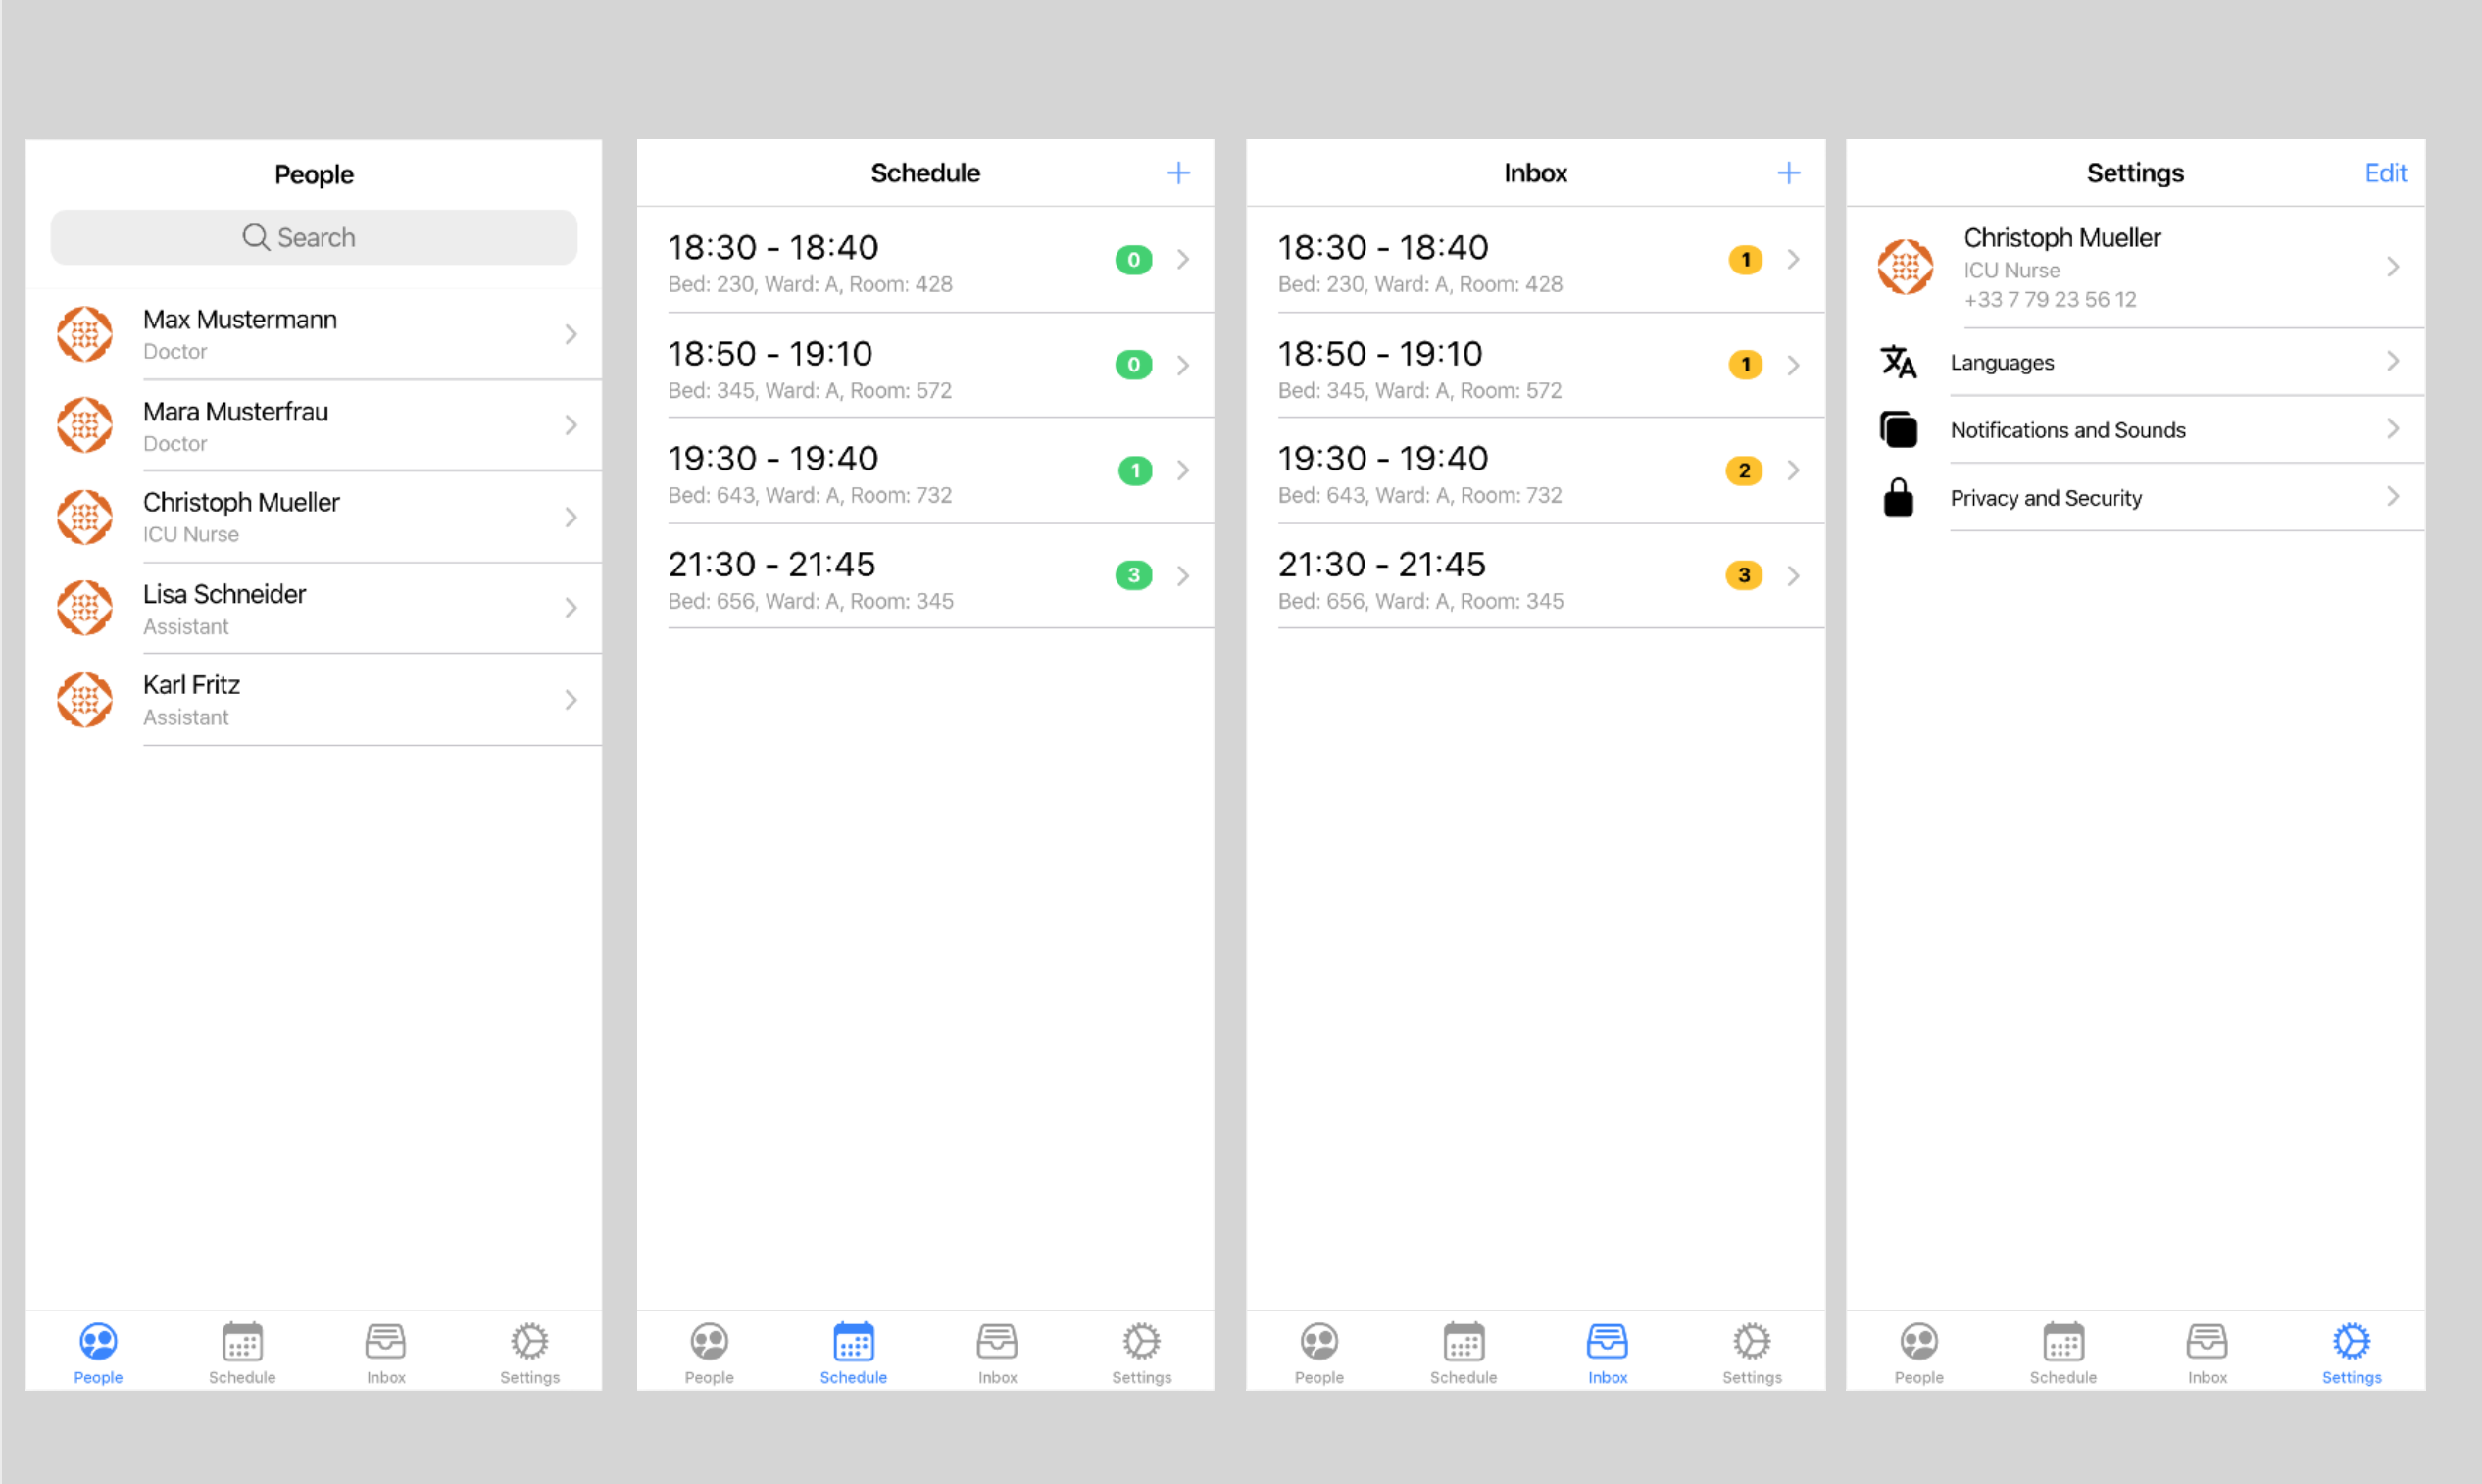Expand Languages row chevron in Settings
Screen dimensions: 2482x1484
[2392, 361]
